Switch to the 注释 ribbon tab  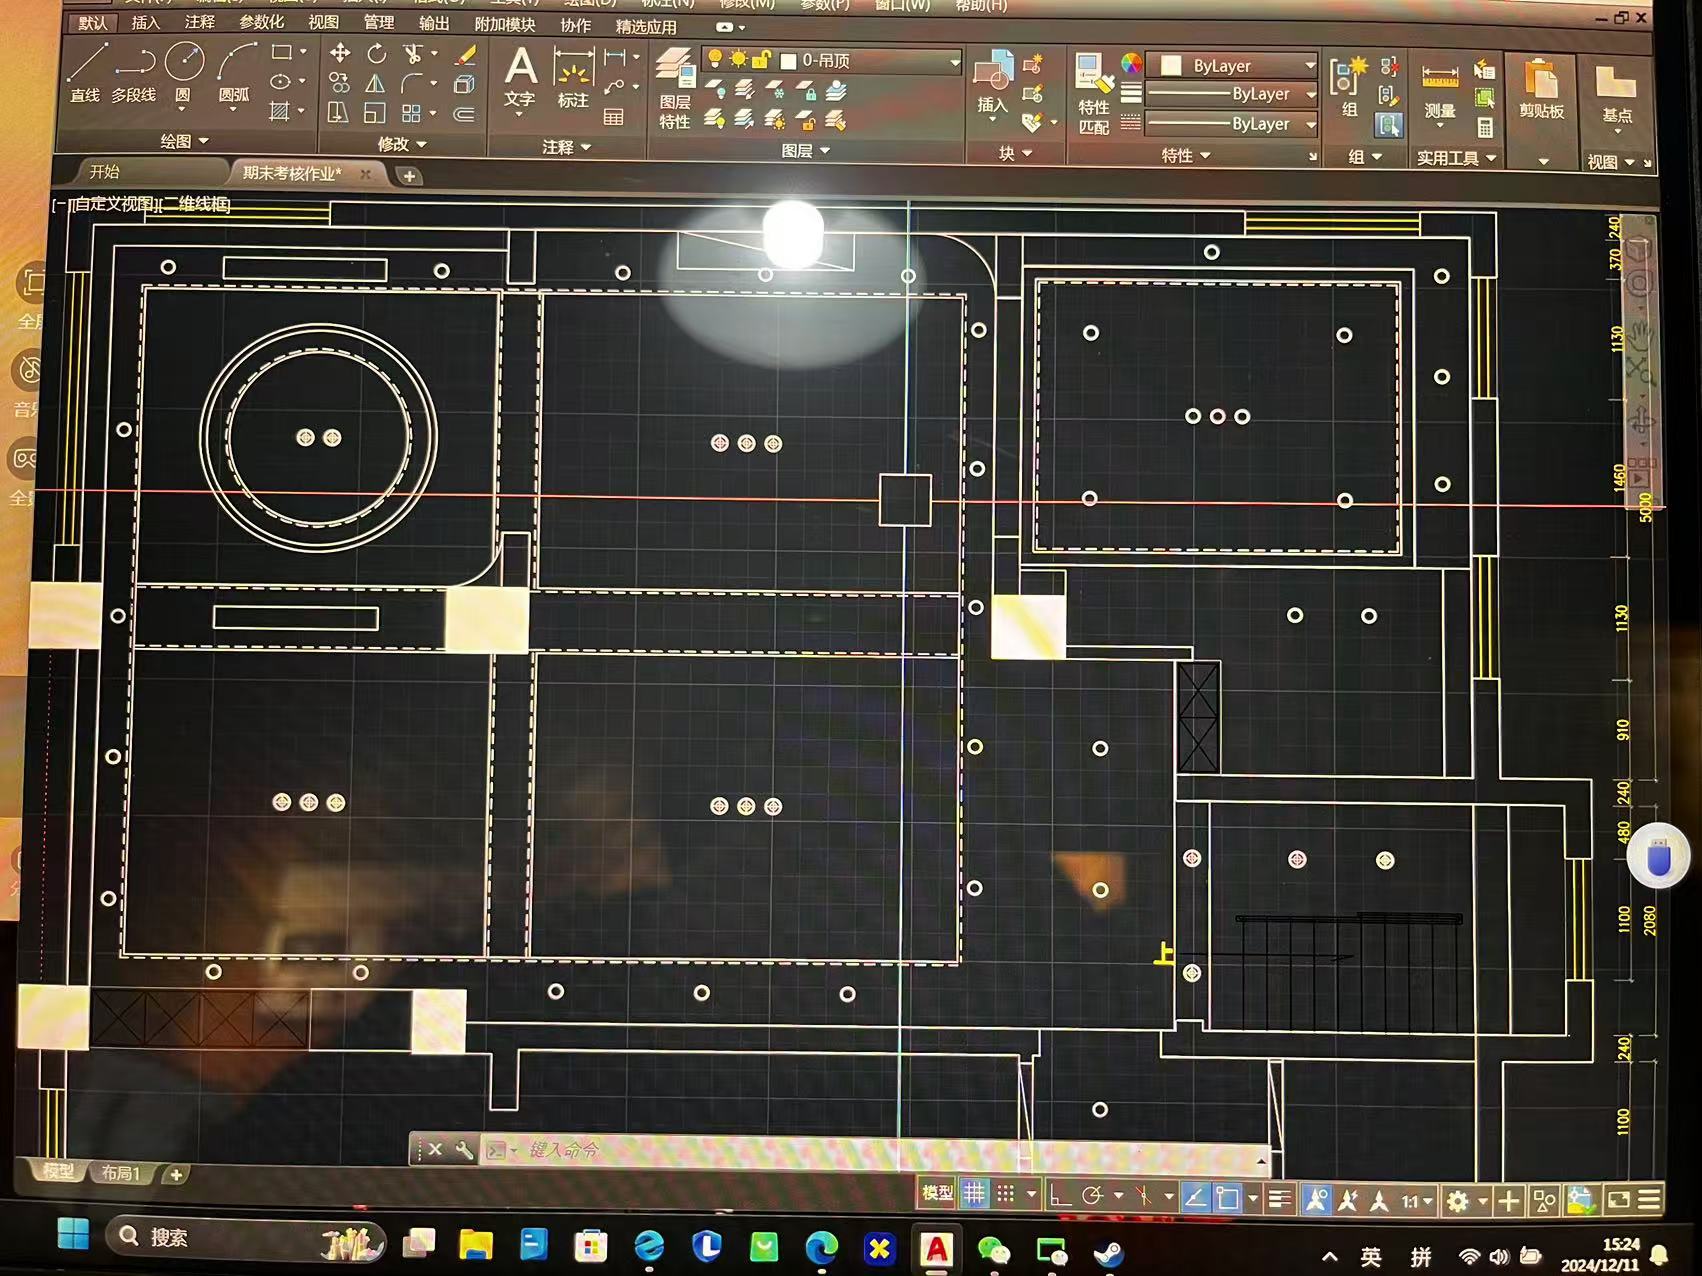click(x=199, y=22)
